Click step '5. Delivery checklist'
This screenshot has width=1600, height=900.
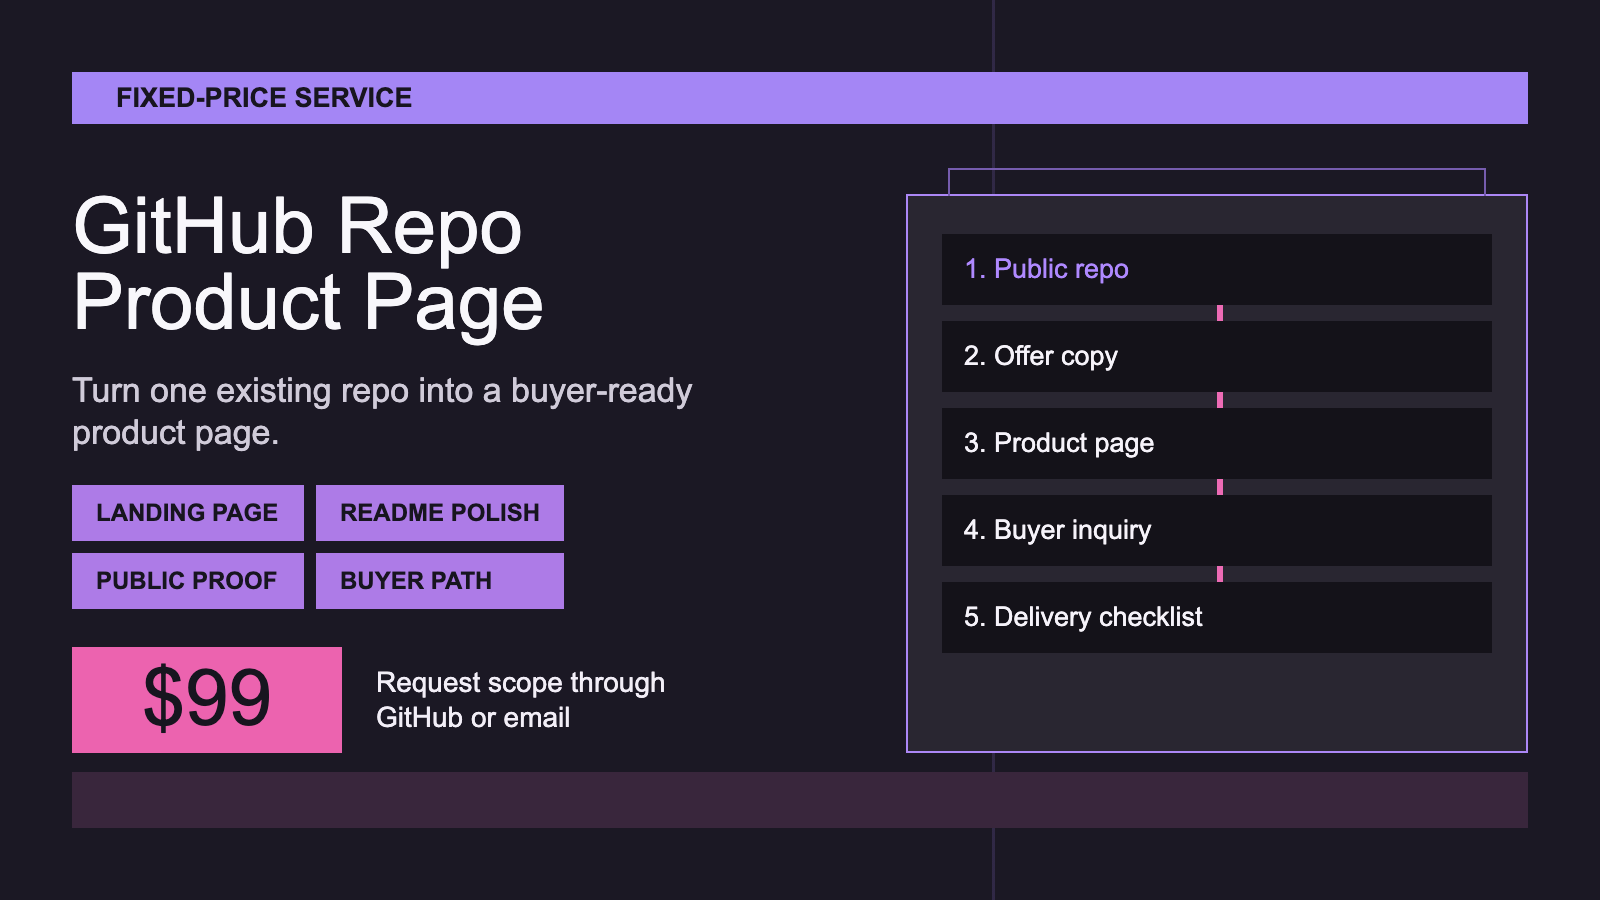[x=1217, y=617]
